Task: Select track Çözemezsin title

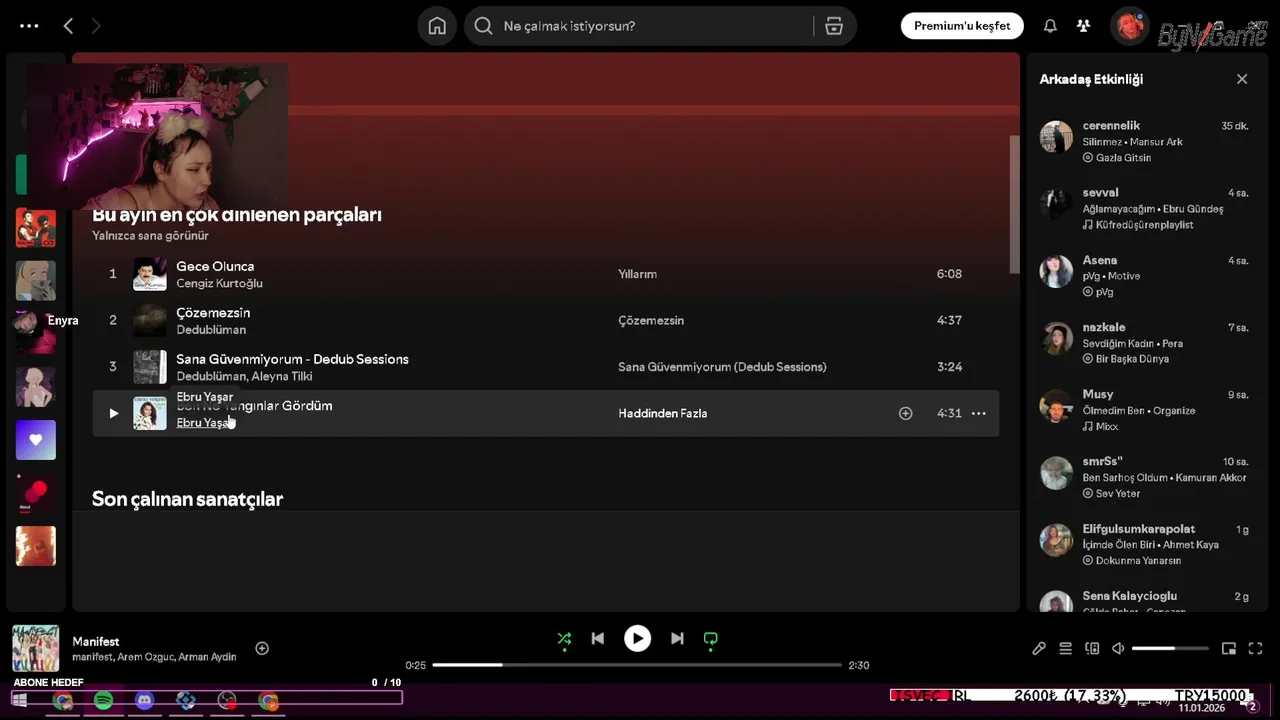Action: point(213,313)
